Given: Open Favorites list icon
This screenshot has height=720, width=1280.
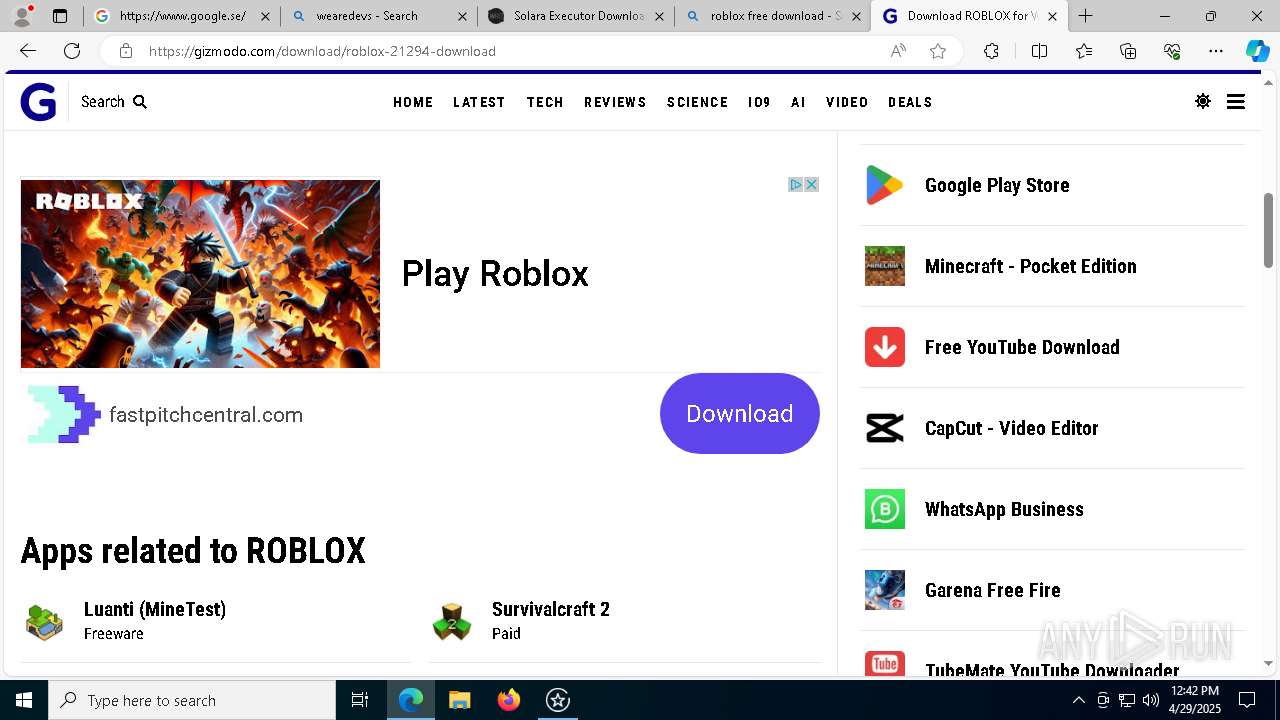Looking at the screenshot, I should (1084, 51).
